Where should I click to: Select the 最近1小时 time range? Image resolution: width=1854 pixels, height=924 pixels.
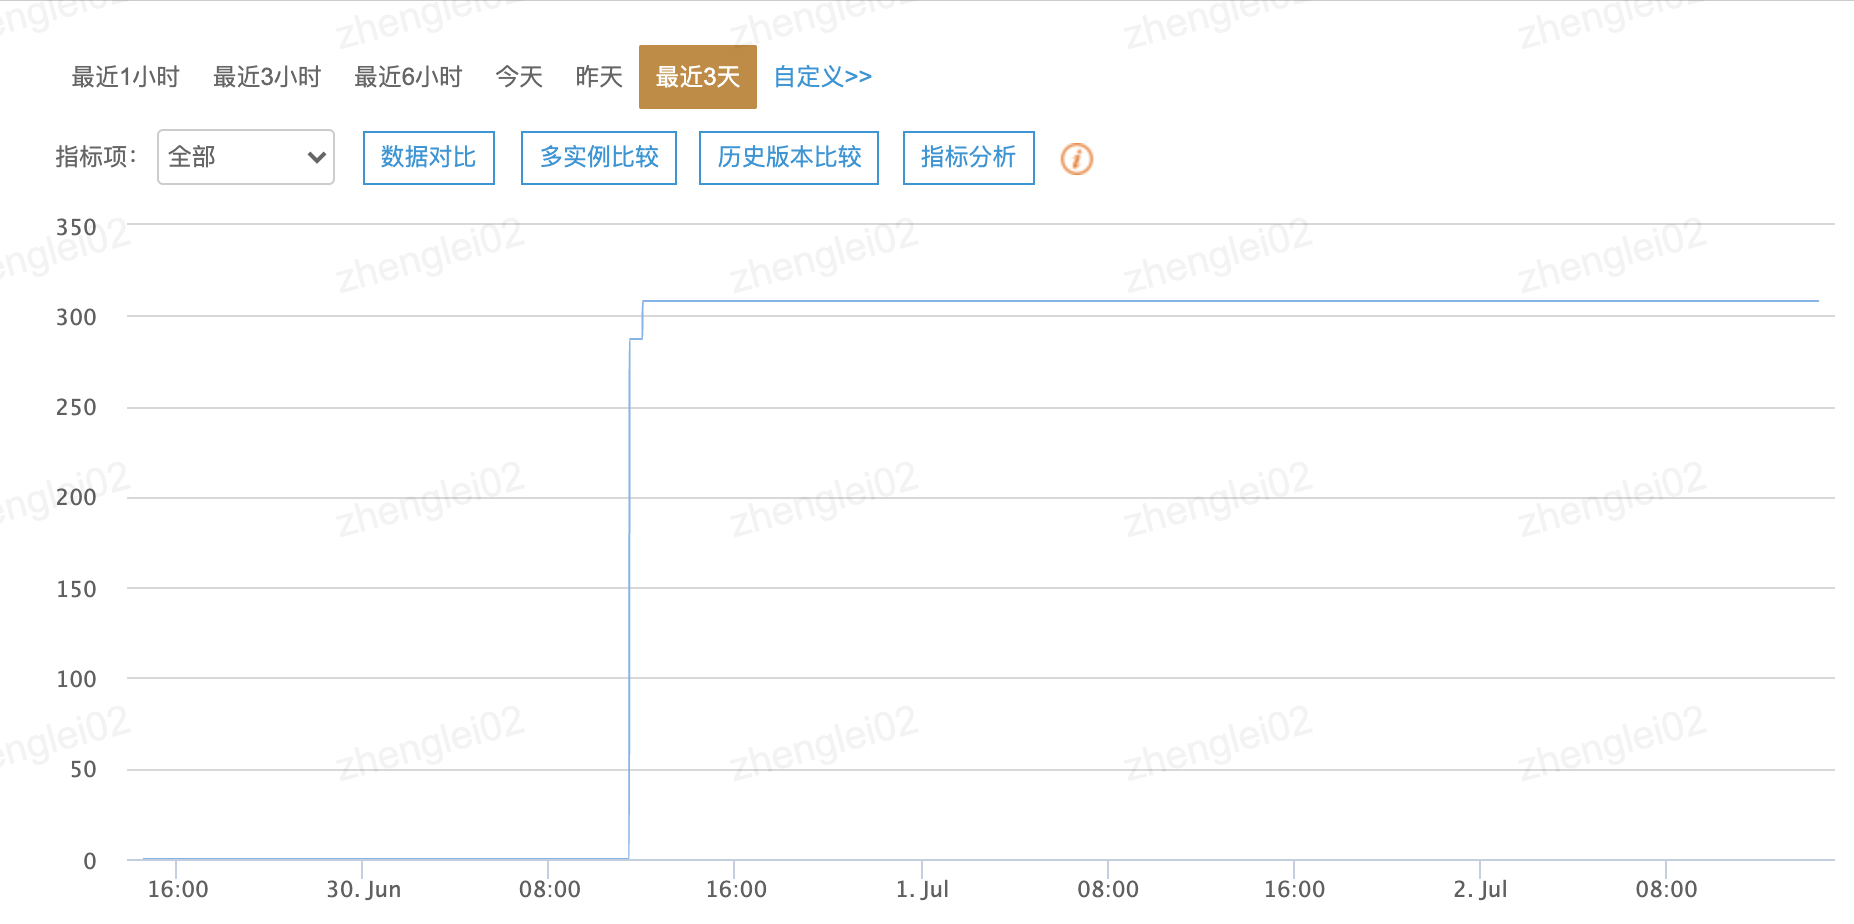click(x=125, y=77)
